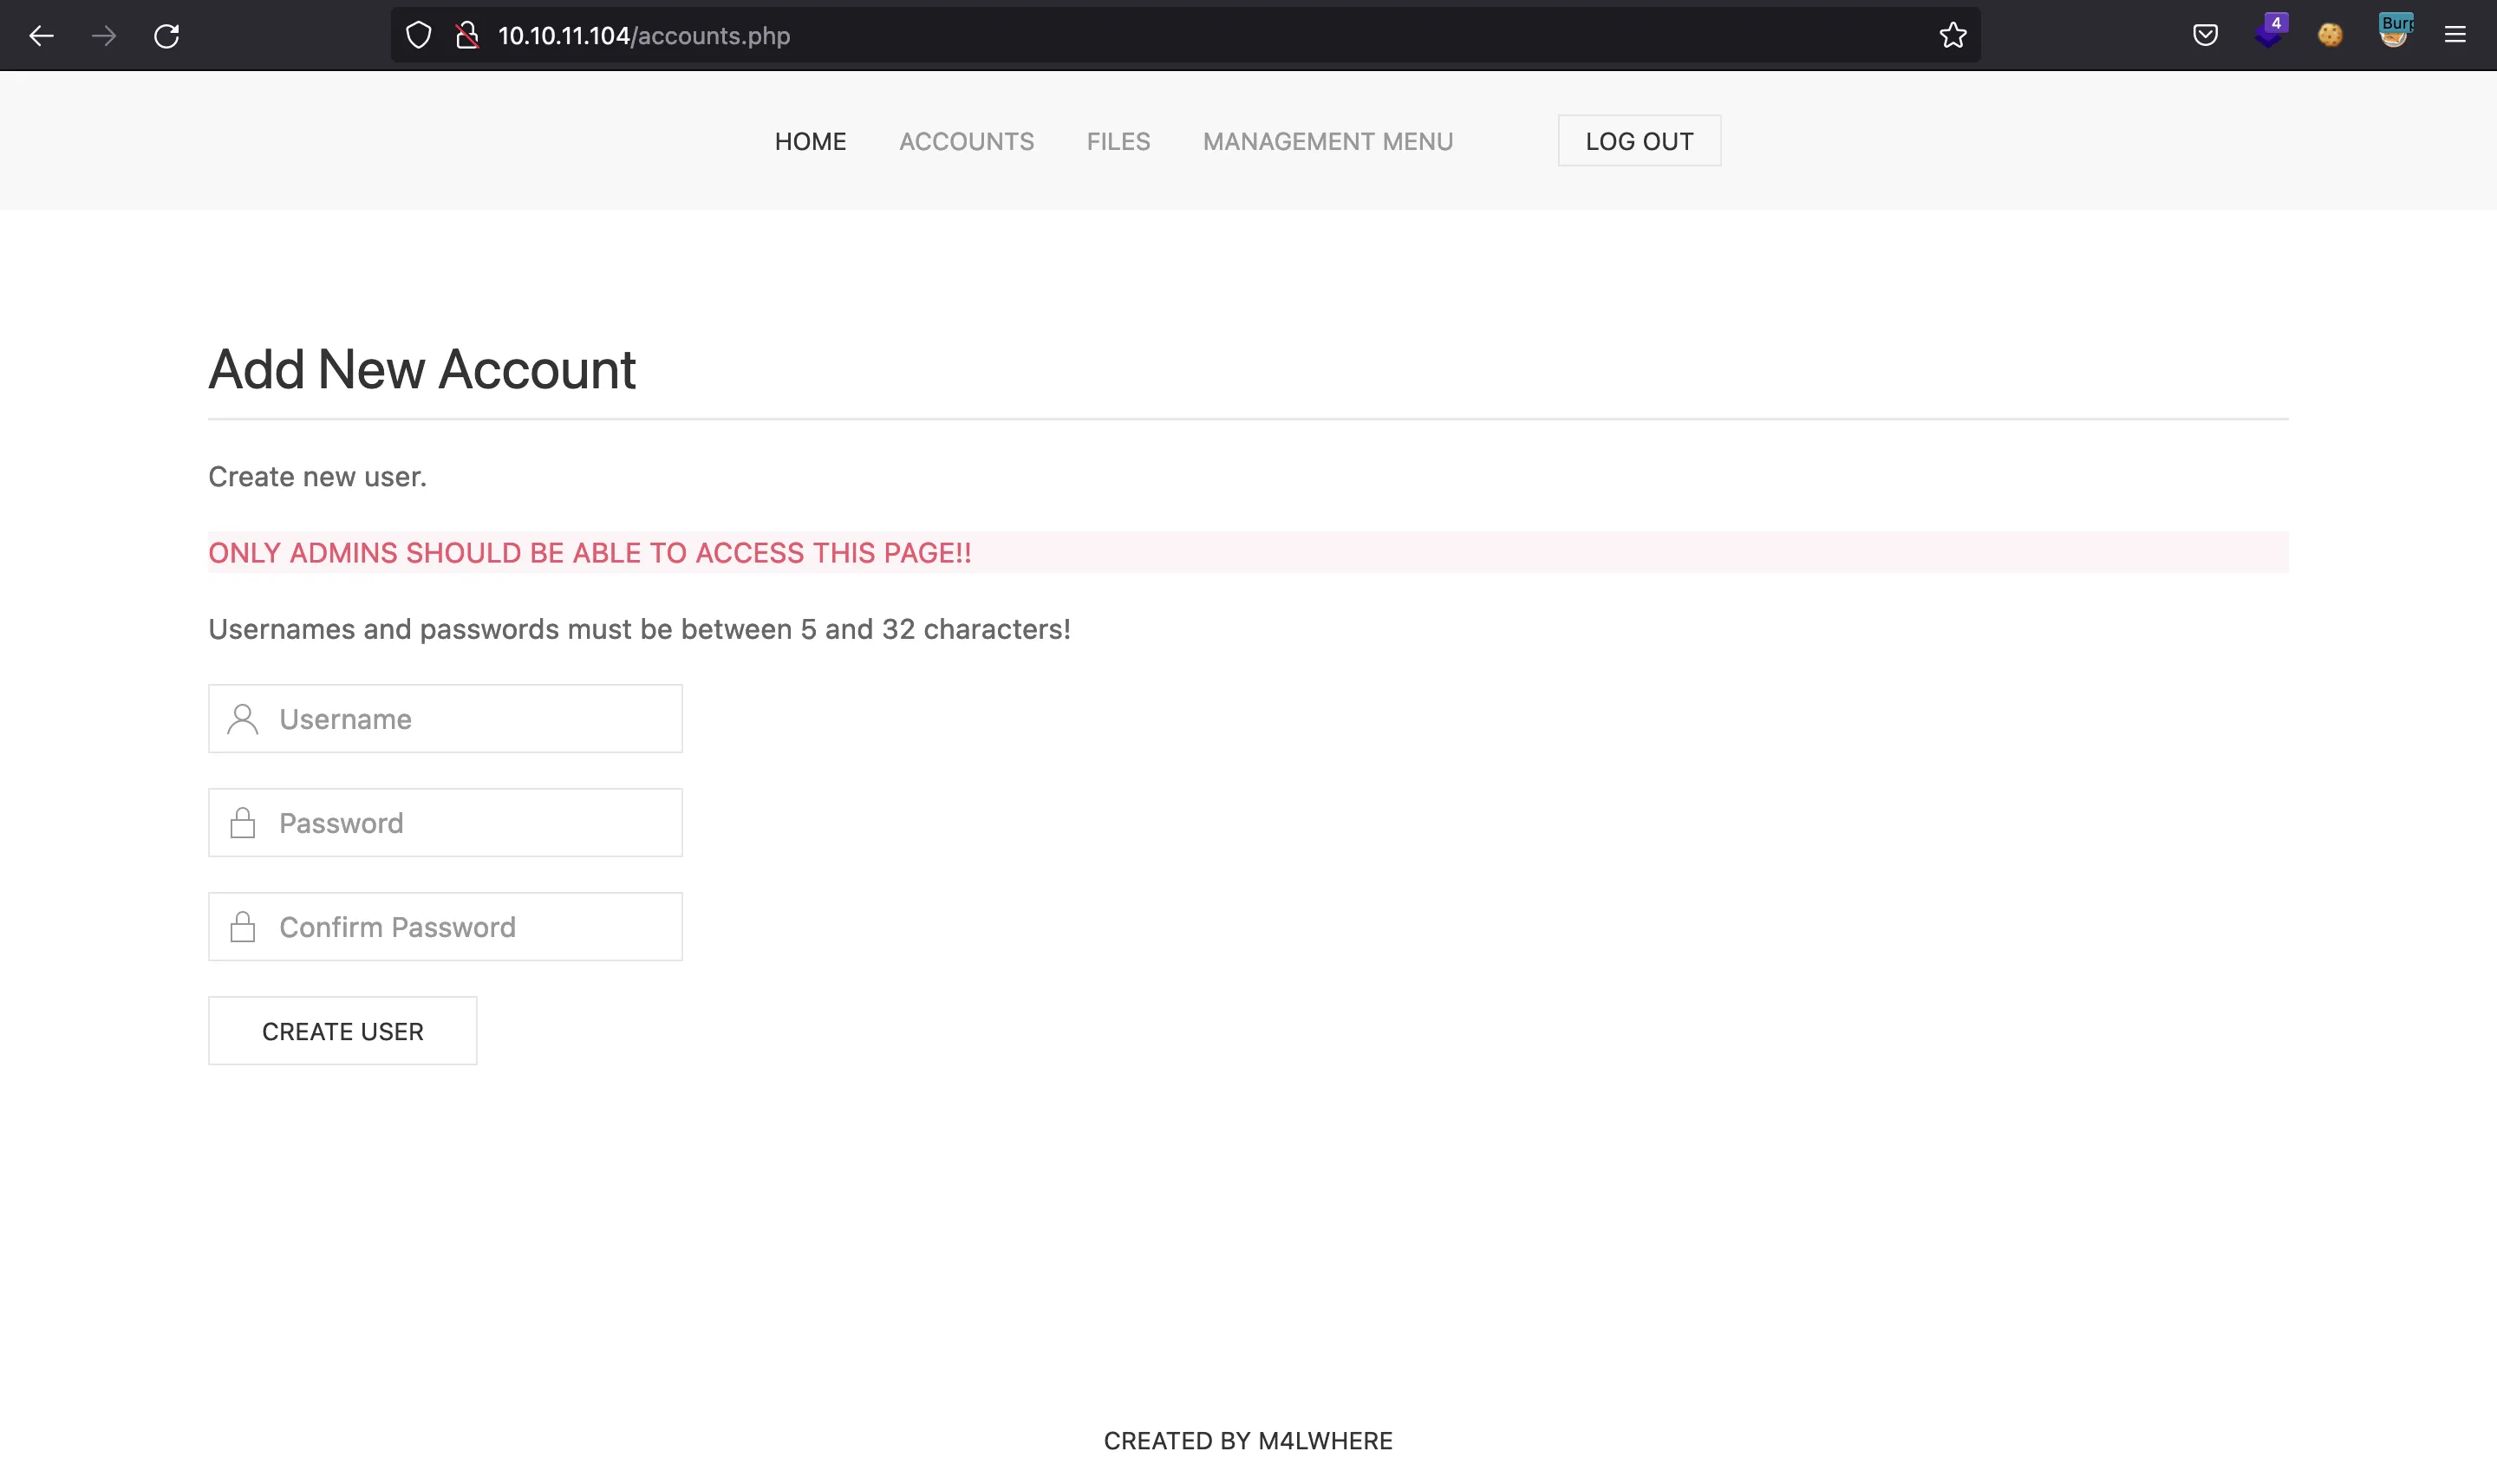The height and width of the screenshot is (1484, 2497).
Task: Click the user icon in Username field
Action: (244, 719)
